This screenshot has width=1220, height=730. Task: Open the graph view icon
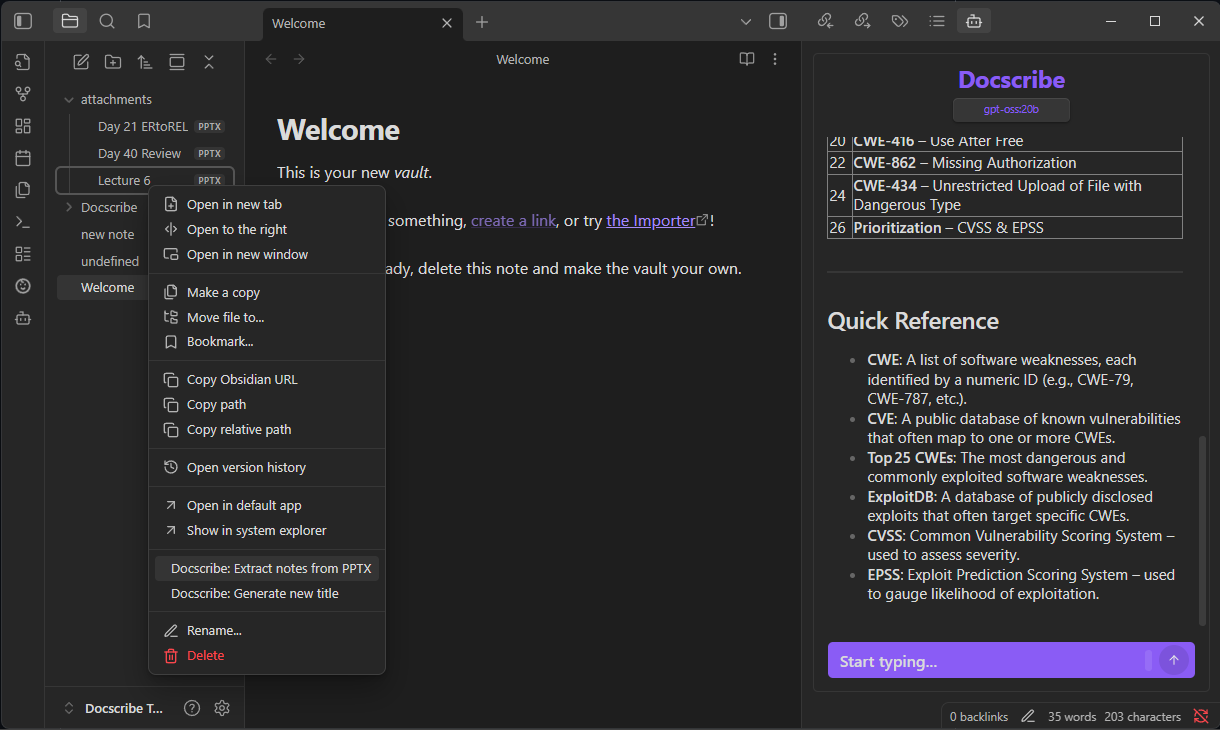(22, 93)
